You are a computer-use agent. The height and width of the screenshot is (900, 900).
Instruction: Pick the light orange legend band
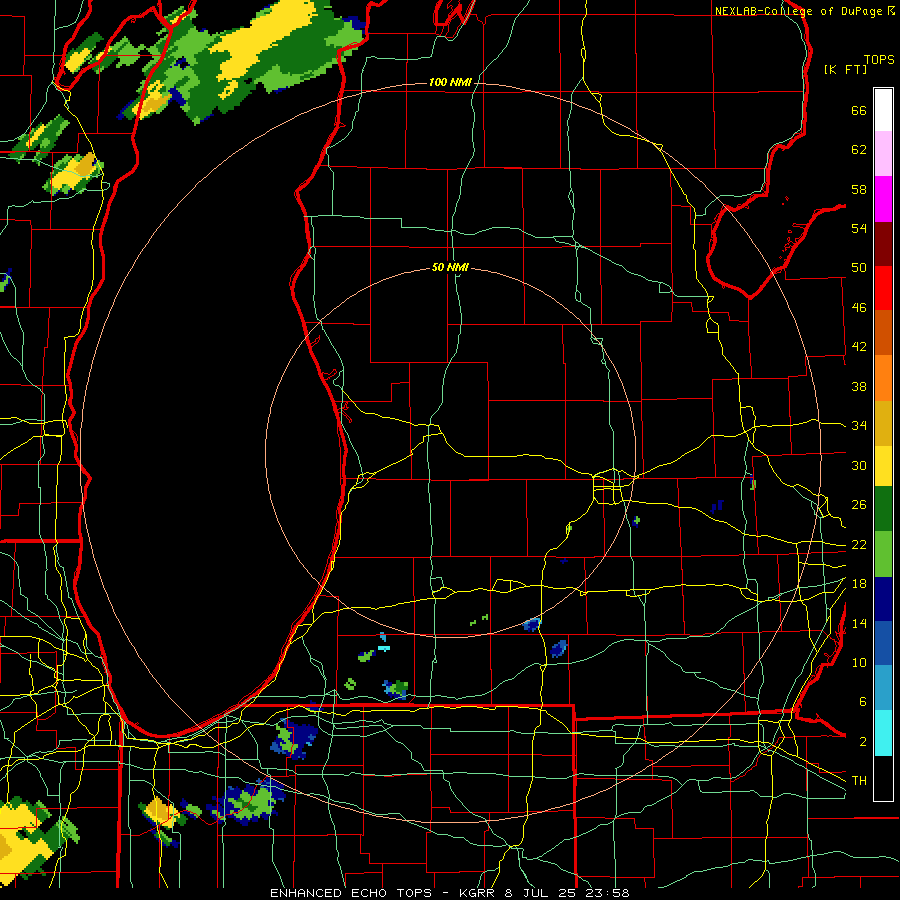(x=883, y=378)
